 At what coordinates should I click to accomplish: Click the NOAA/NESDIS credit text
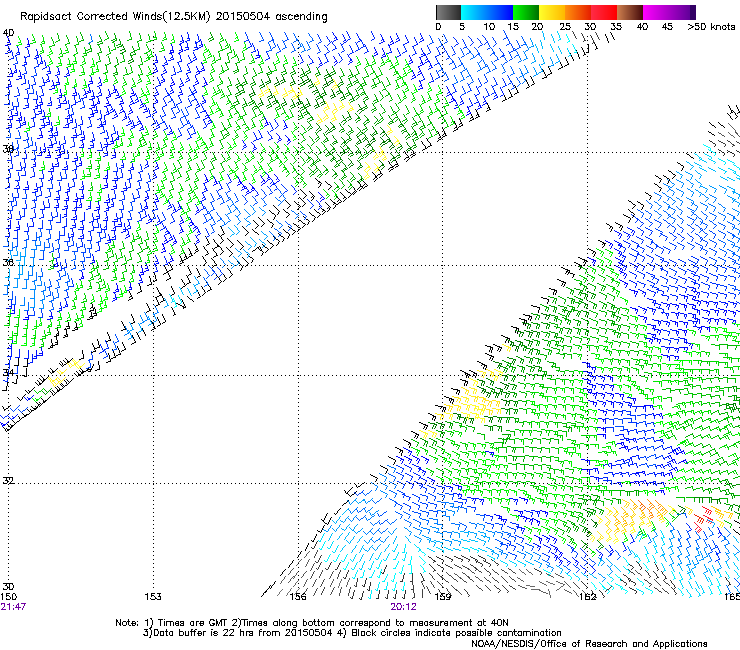589,644
